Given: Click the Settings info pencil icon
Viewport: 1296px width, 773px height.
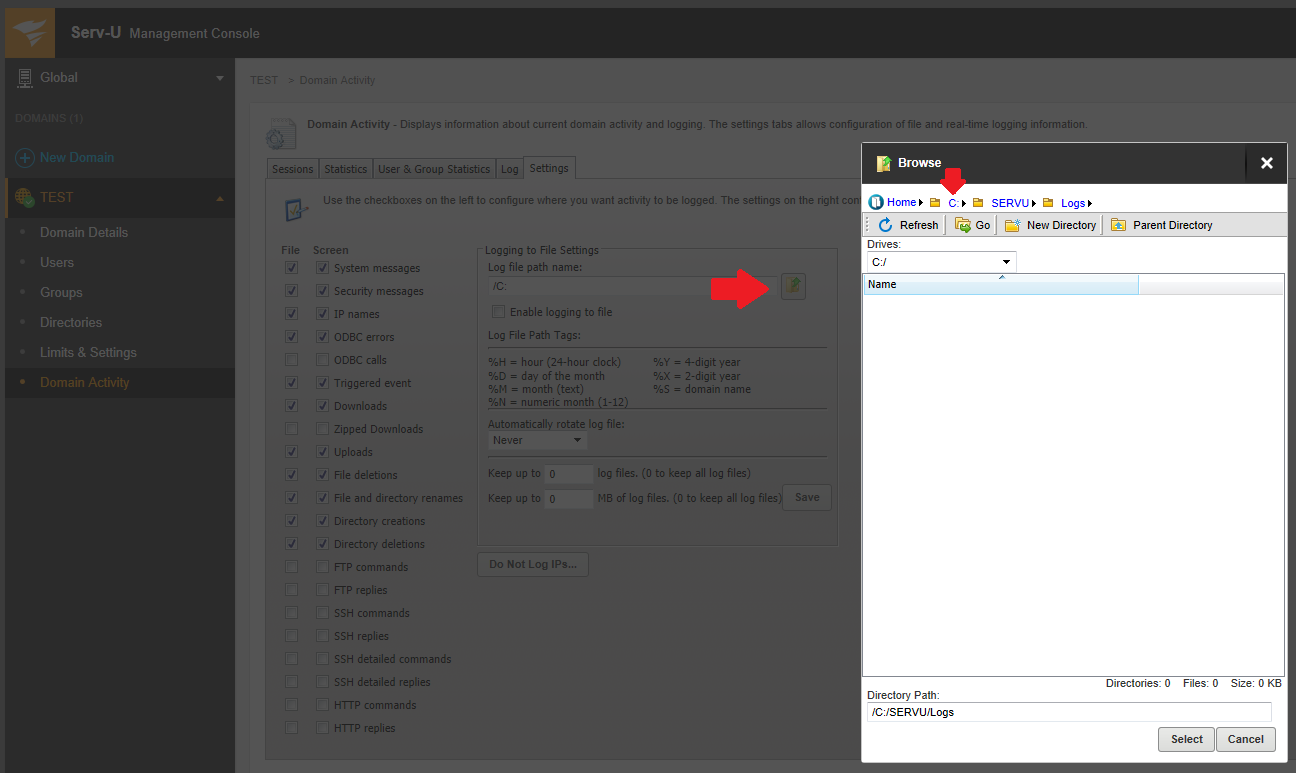Looking at the screenshot, I should tap(296, 209).
